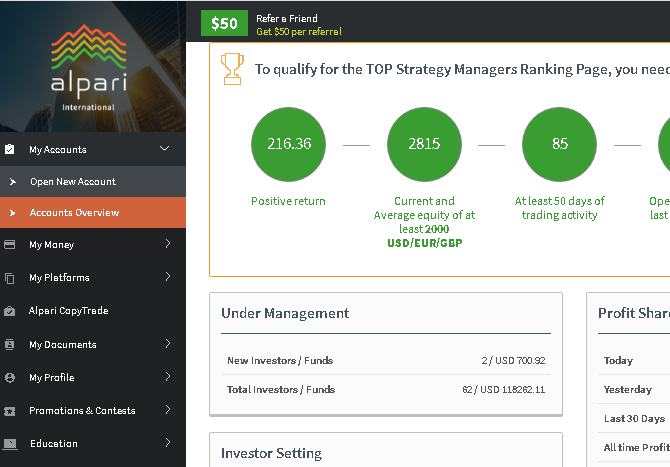The height and width of the screenshot is (467, 670).
Task: Click the Today row in Profit Share
Action: [634, 361]
